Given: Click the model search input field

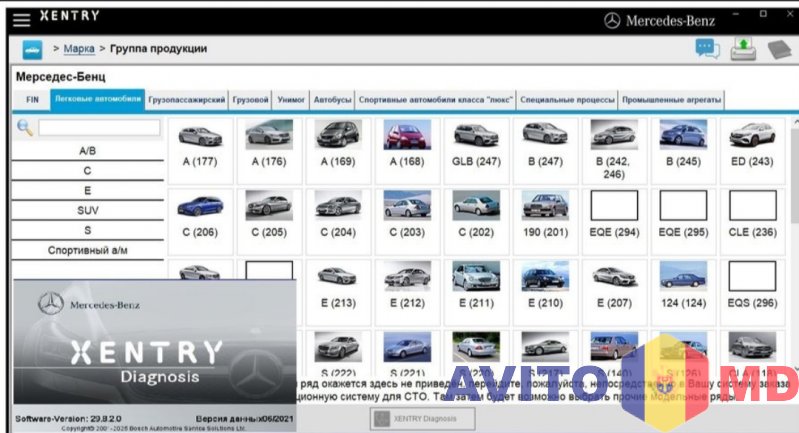Looking at the screenshot, I should [98, 128].
